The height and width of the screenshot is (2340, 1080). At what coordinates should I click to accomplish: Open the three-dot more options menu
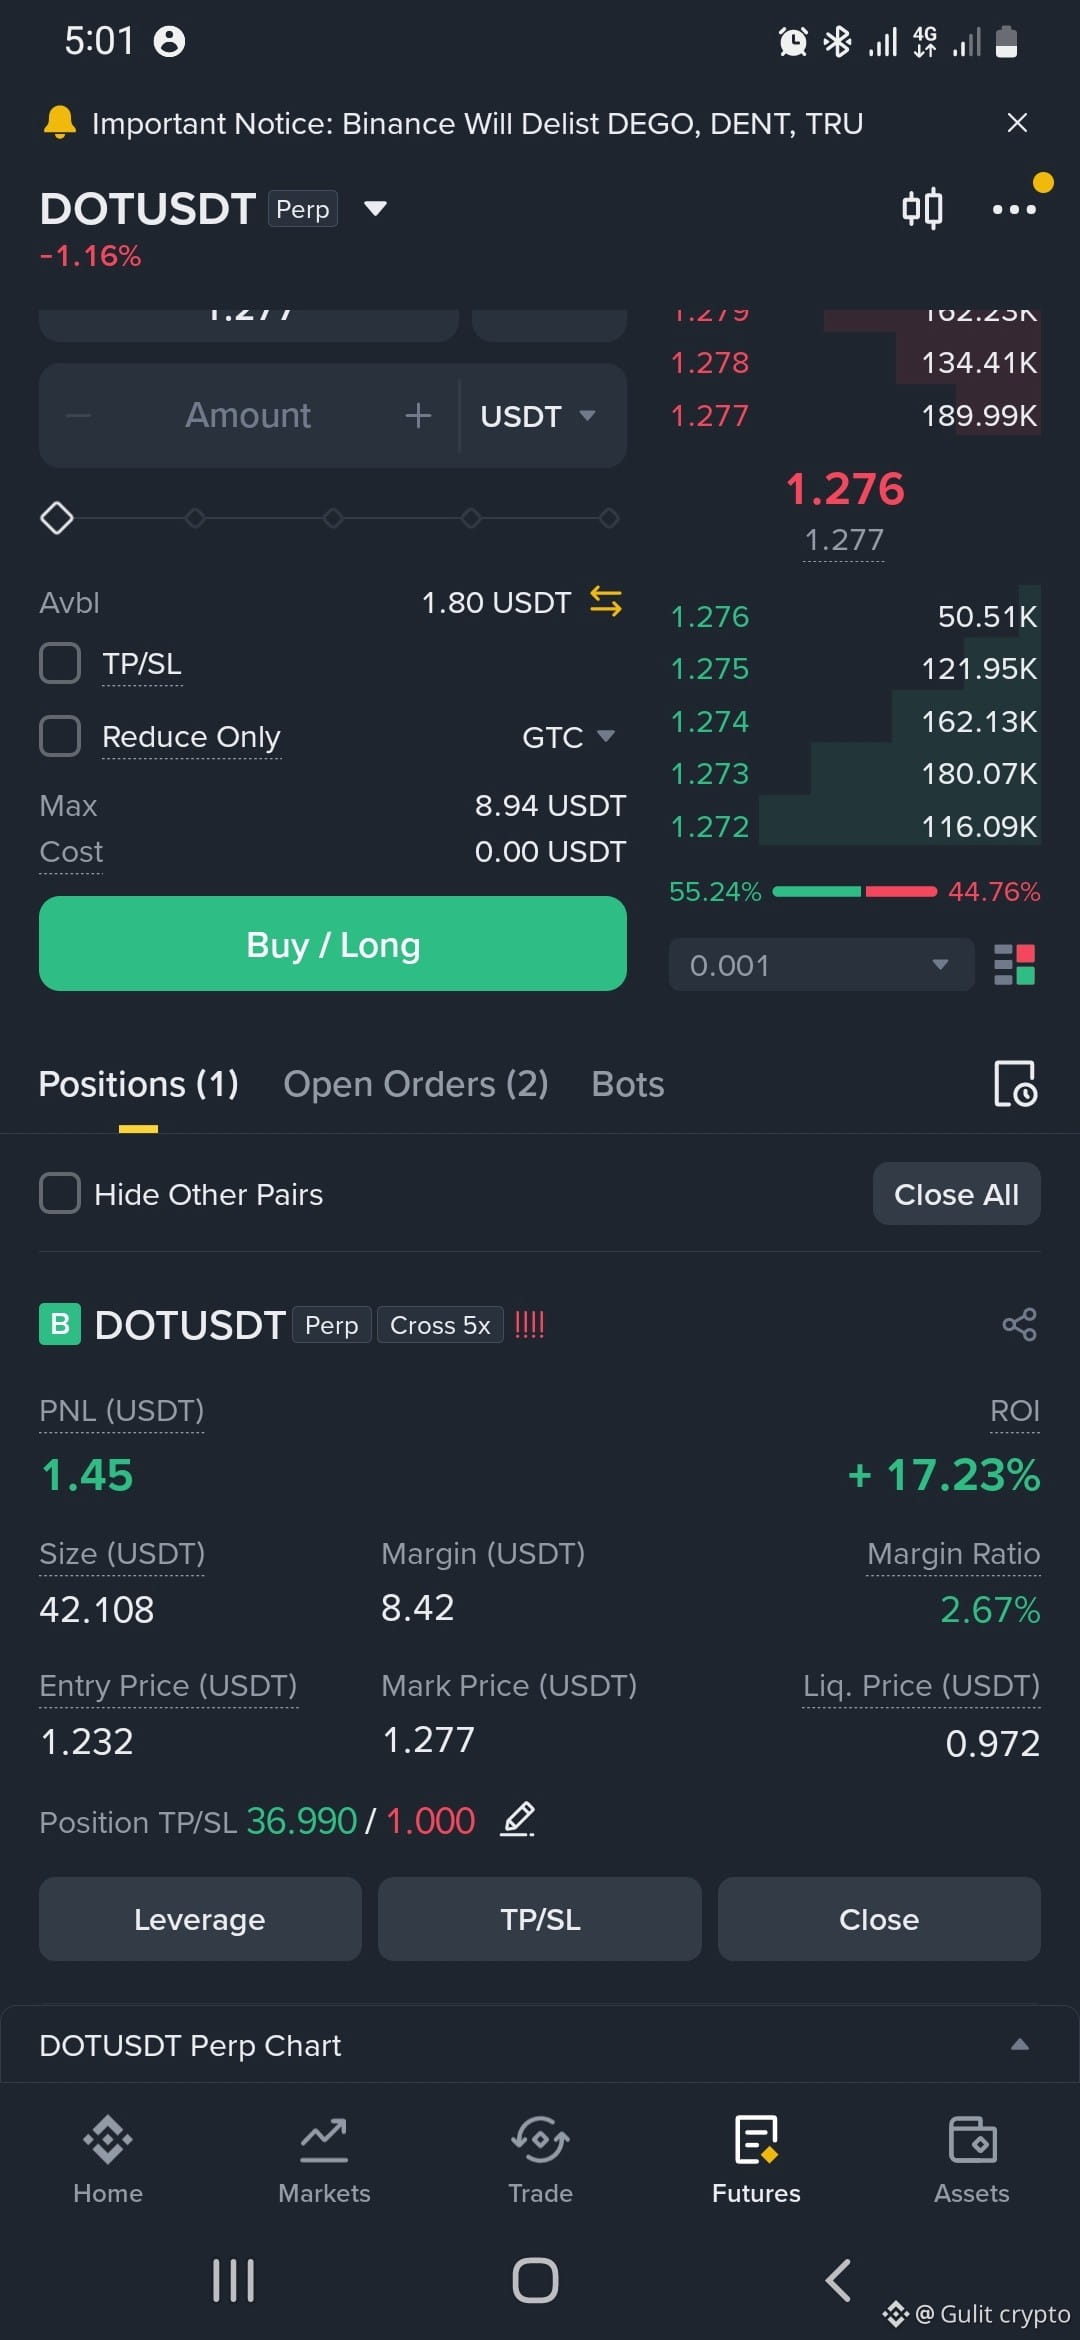point(1014,209)
